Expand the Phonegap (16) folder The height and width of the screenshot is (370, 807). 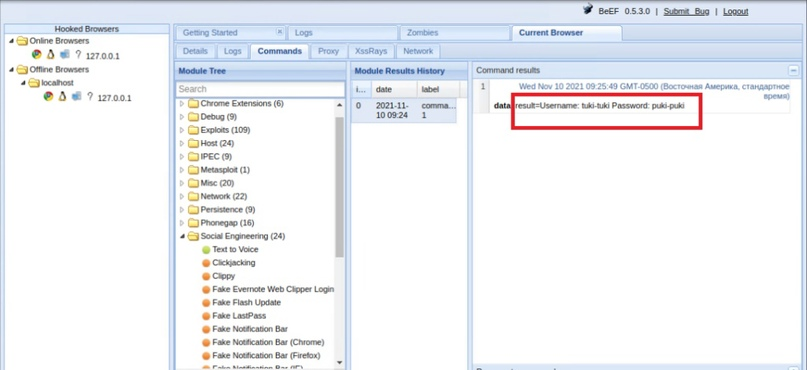pyautogui.click(x=182, y=223)
